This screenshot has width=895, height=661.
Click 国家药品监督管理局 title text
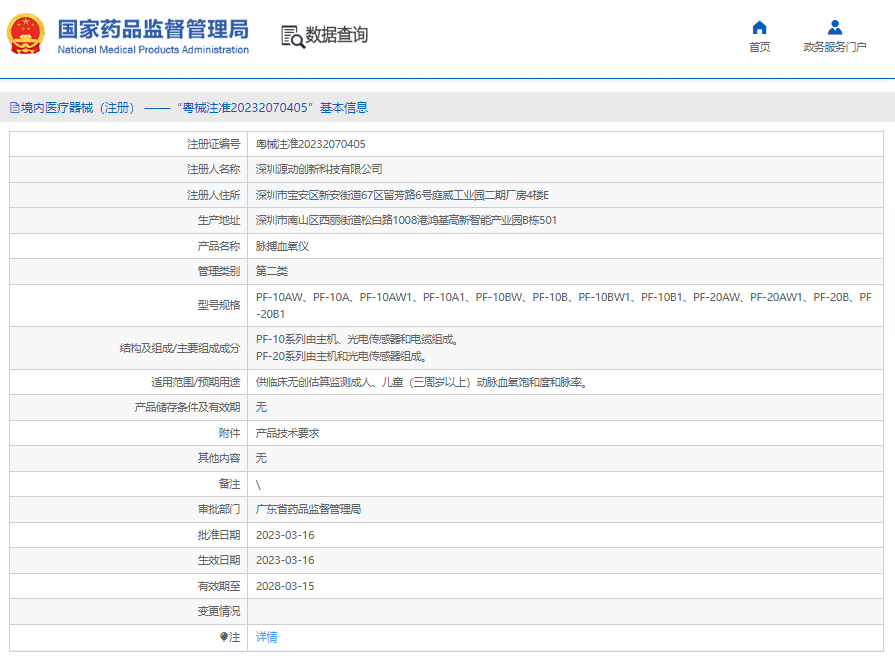click(153, 29)
